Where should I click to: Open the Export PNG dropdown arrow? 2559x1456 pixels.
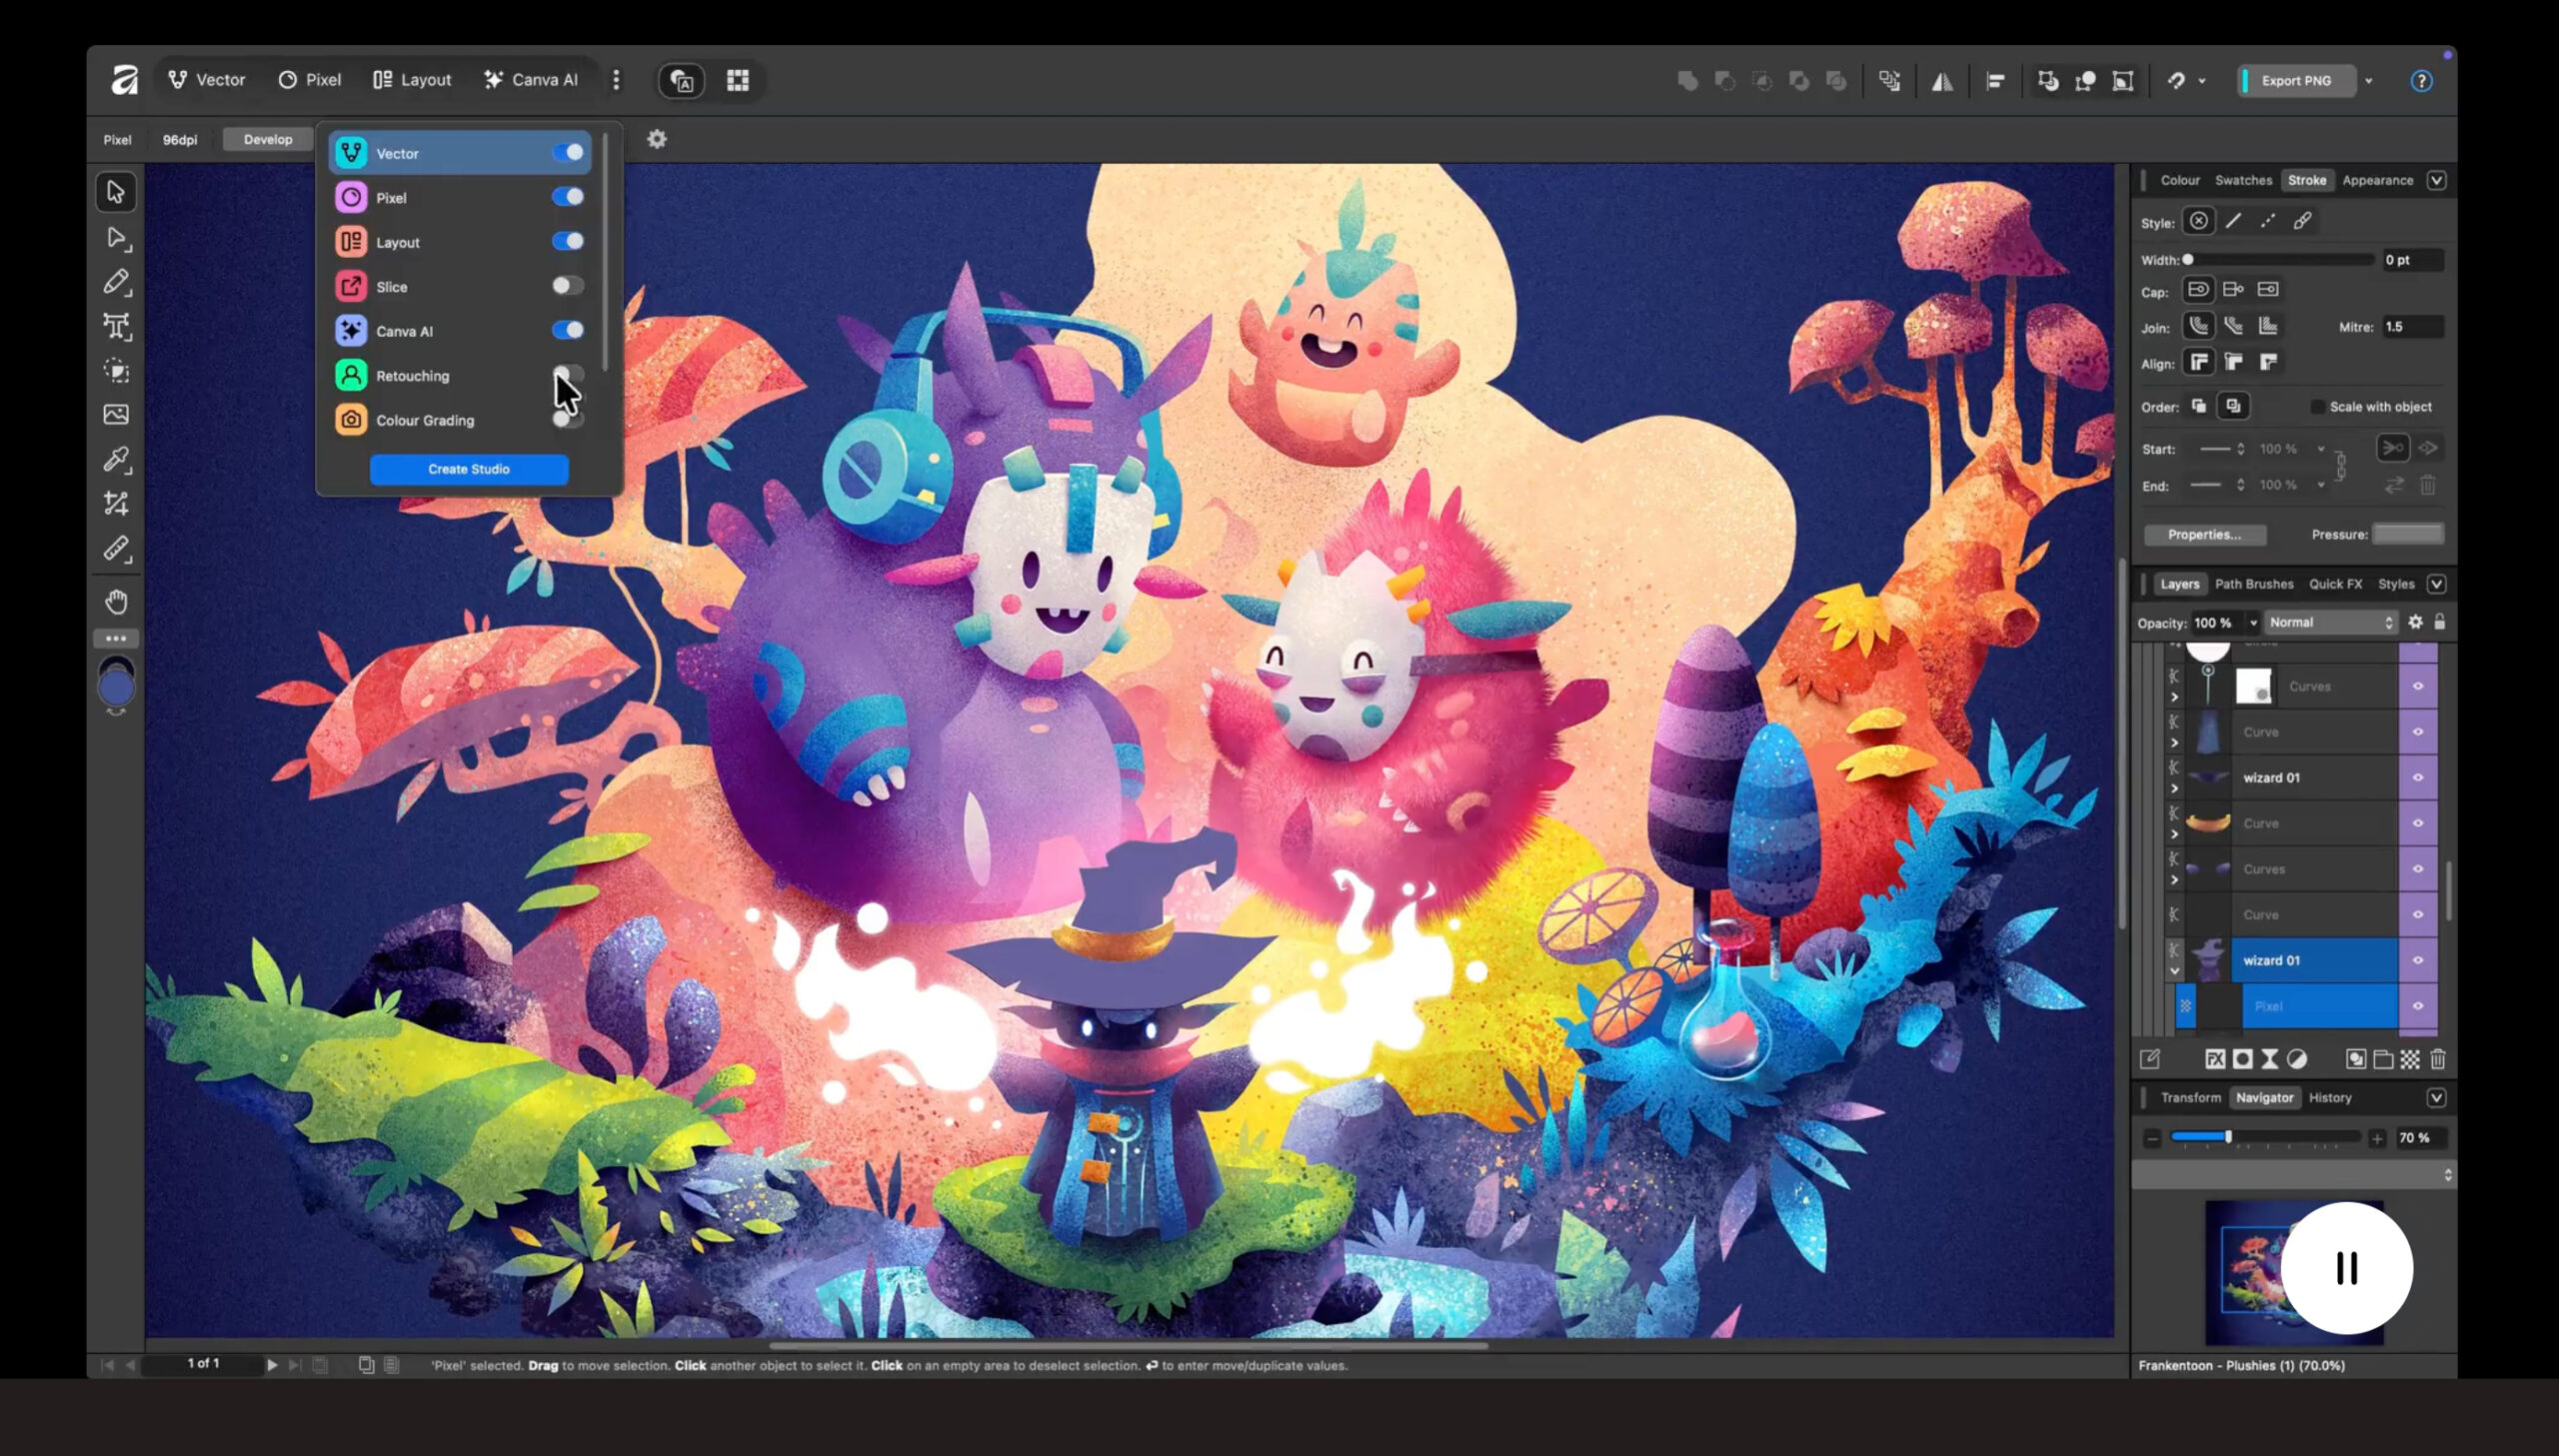click(2367, 81)
